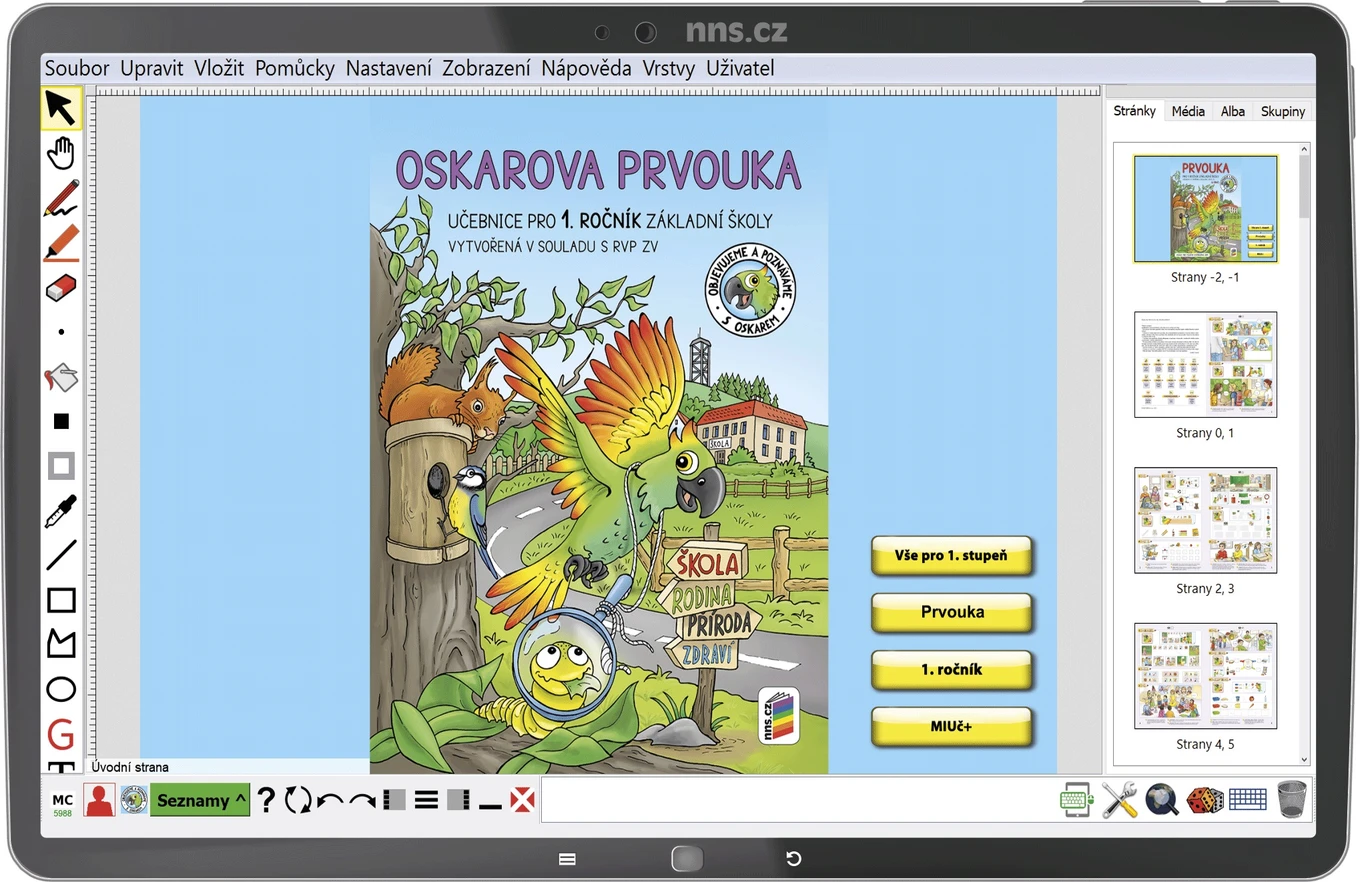Select the eyedropper color picker tool
Screen dimensions: 1360x882
(61, 511)
